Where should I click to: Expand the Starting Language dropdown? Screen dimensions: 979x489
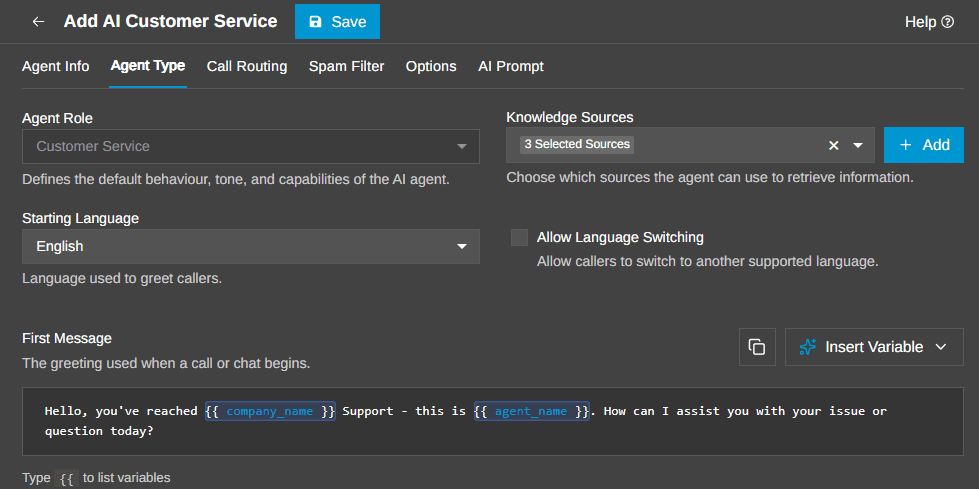[251, 246]
